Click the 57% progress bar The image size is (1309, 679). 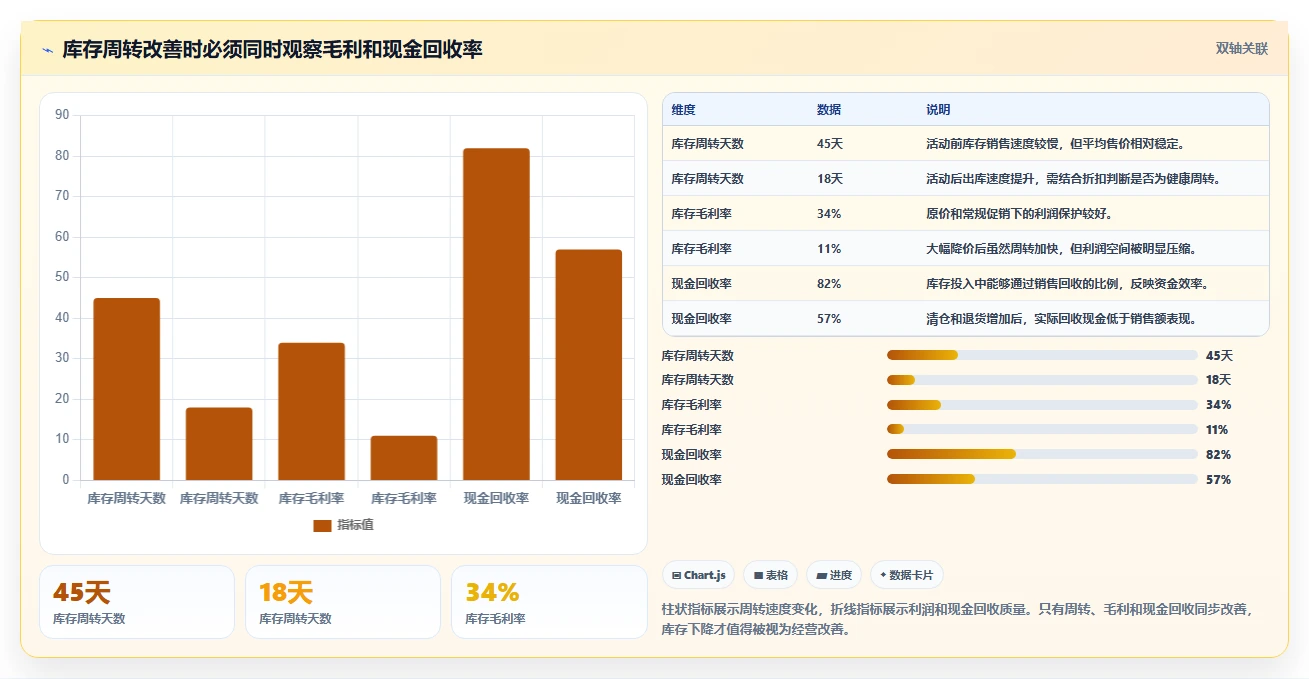coord(1042,479)
